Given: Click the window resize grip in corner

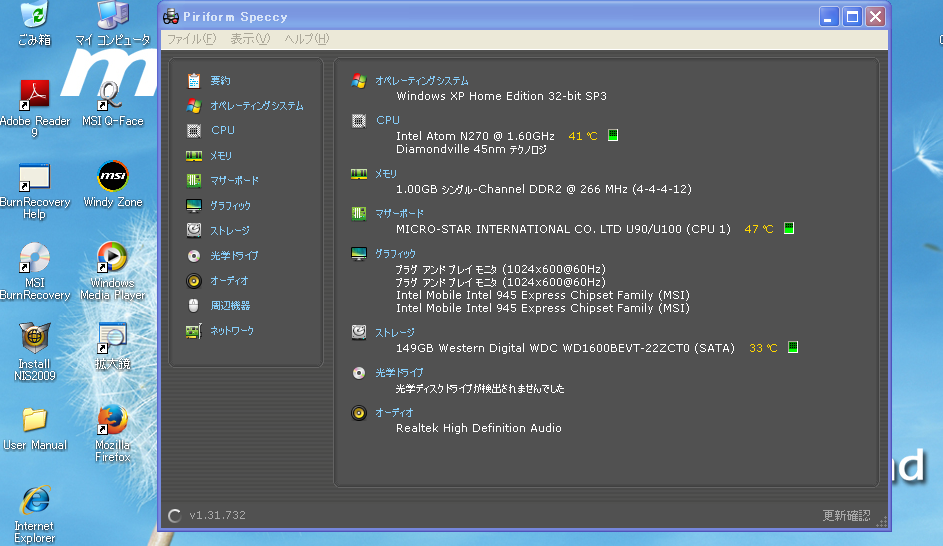Looking at the screenshot, I should [882, 523].
